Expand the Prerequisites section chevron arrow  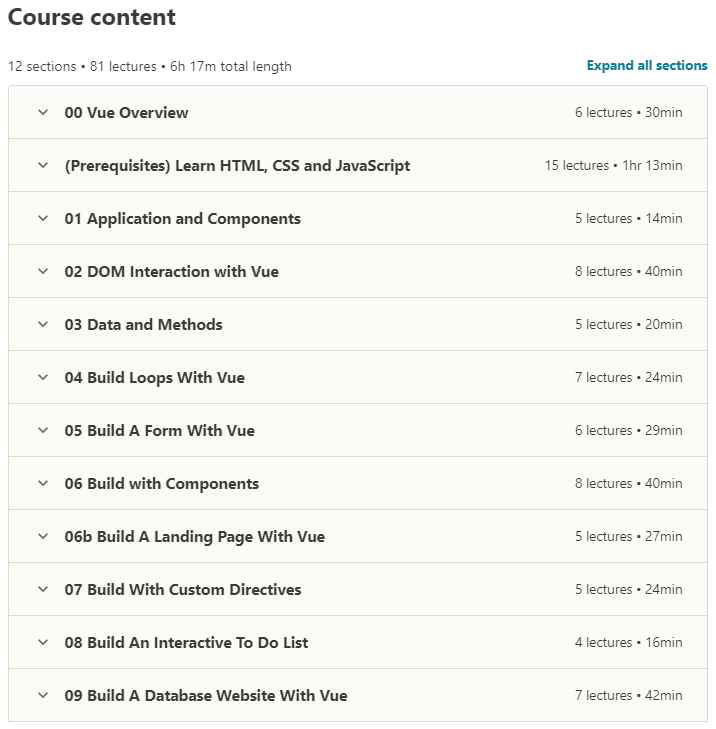tap(43, 166)
